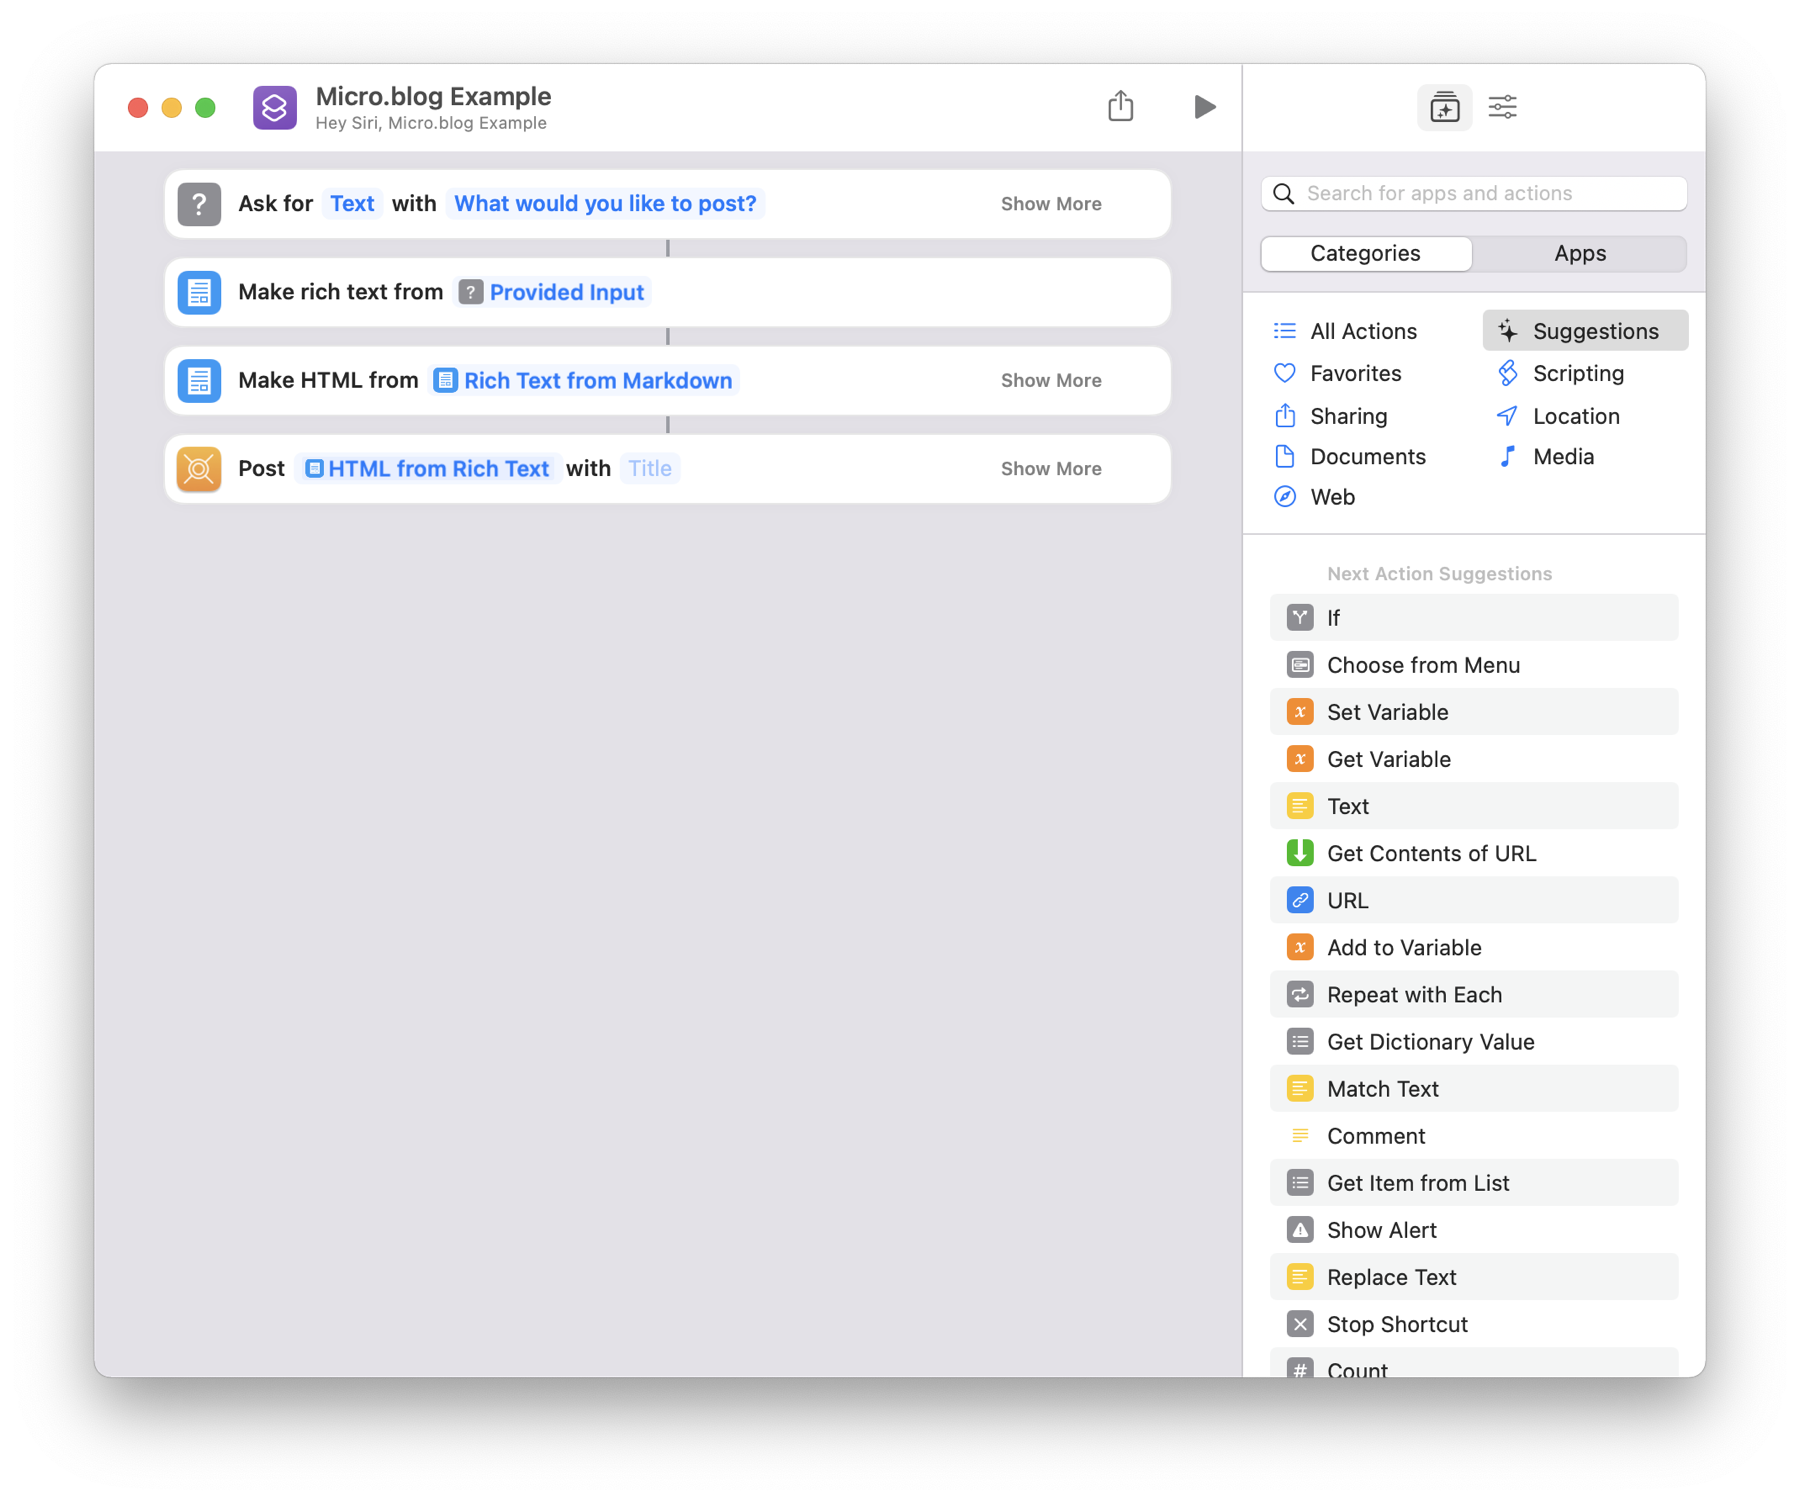1800x1502 pixels.
Task: Add the Repeat with Each action
Action: [x=1474, y=994]
